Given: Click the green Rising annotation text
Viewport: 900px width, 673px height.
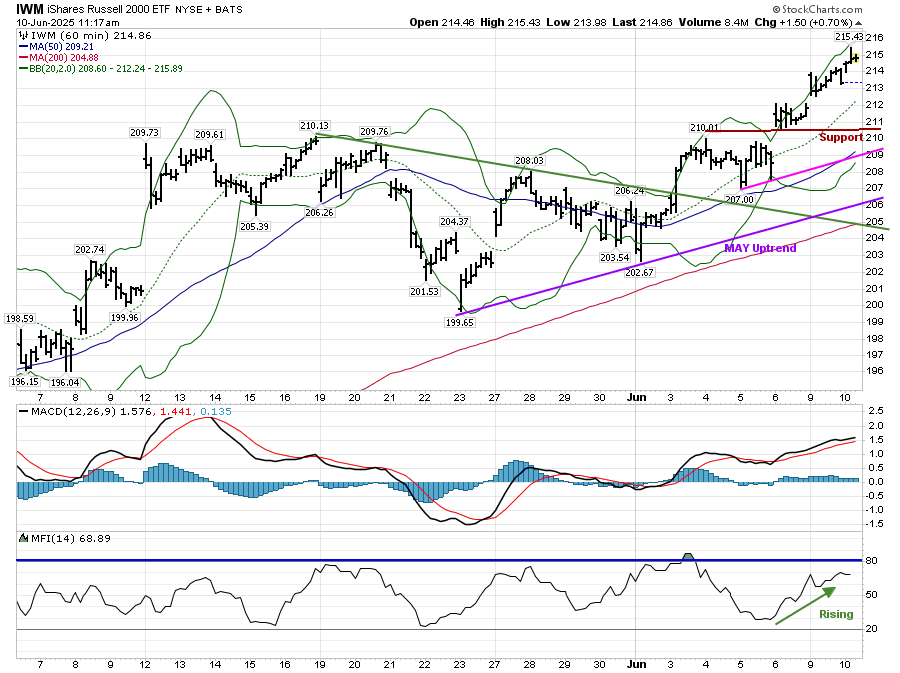Looking at the screenshot, I should [x=836, y=614].
